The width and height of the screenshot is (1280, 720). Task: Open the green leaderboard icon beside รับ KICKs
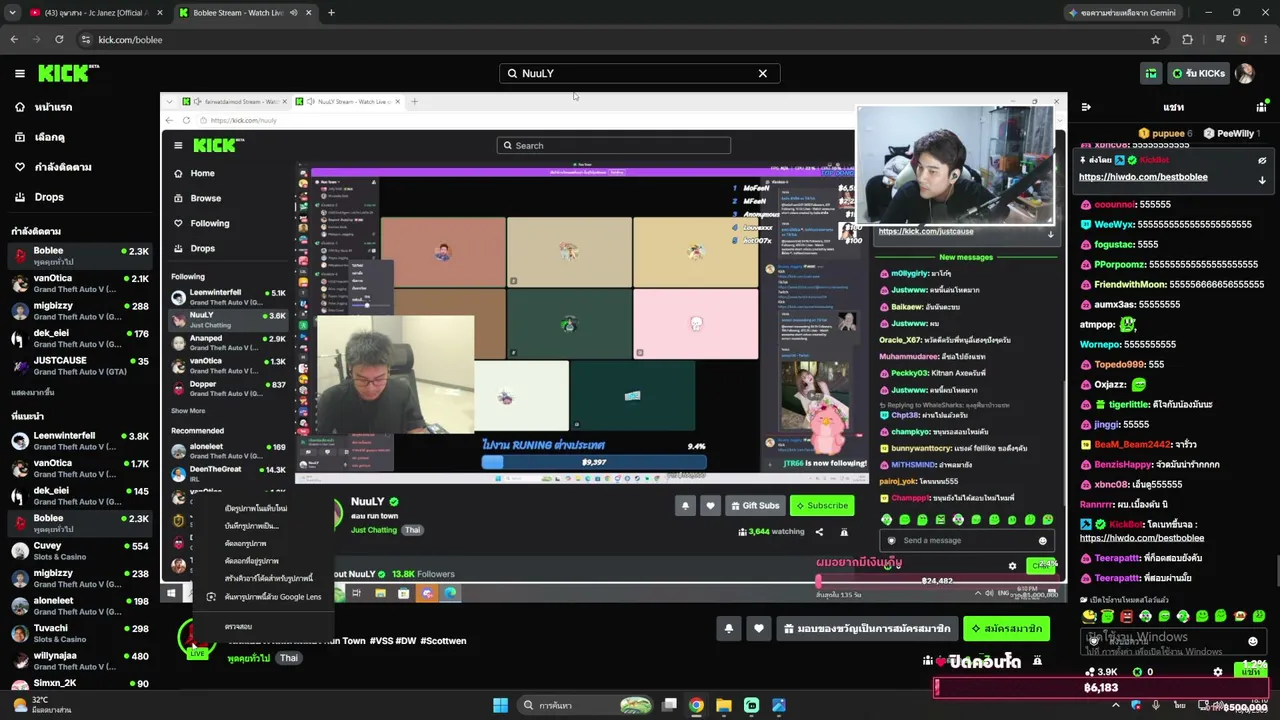[x=1151, y=73]
